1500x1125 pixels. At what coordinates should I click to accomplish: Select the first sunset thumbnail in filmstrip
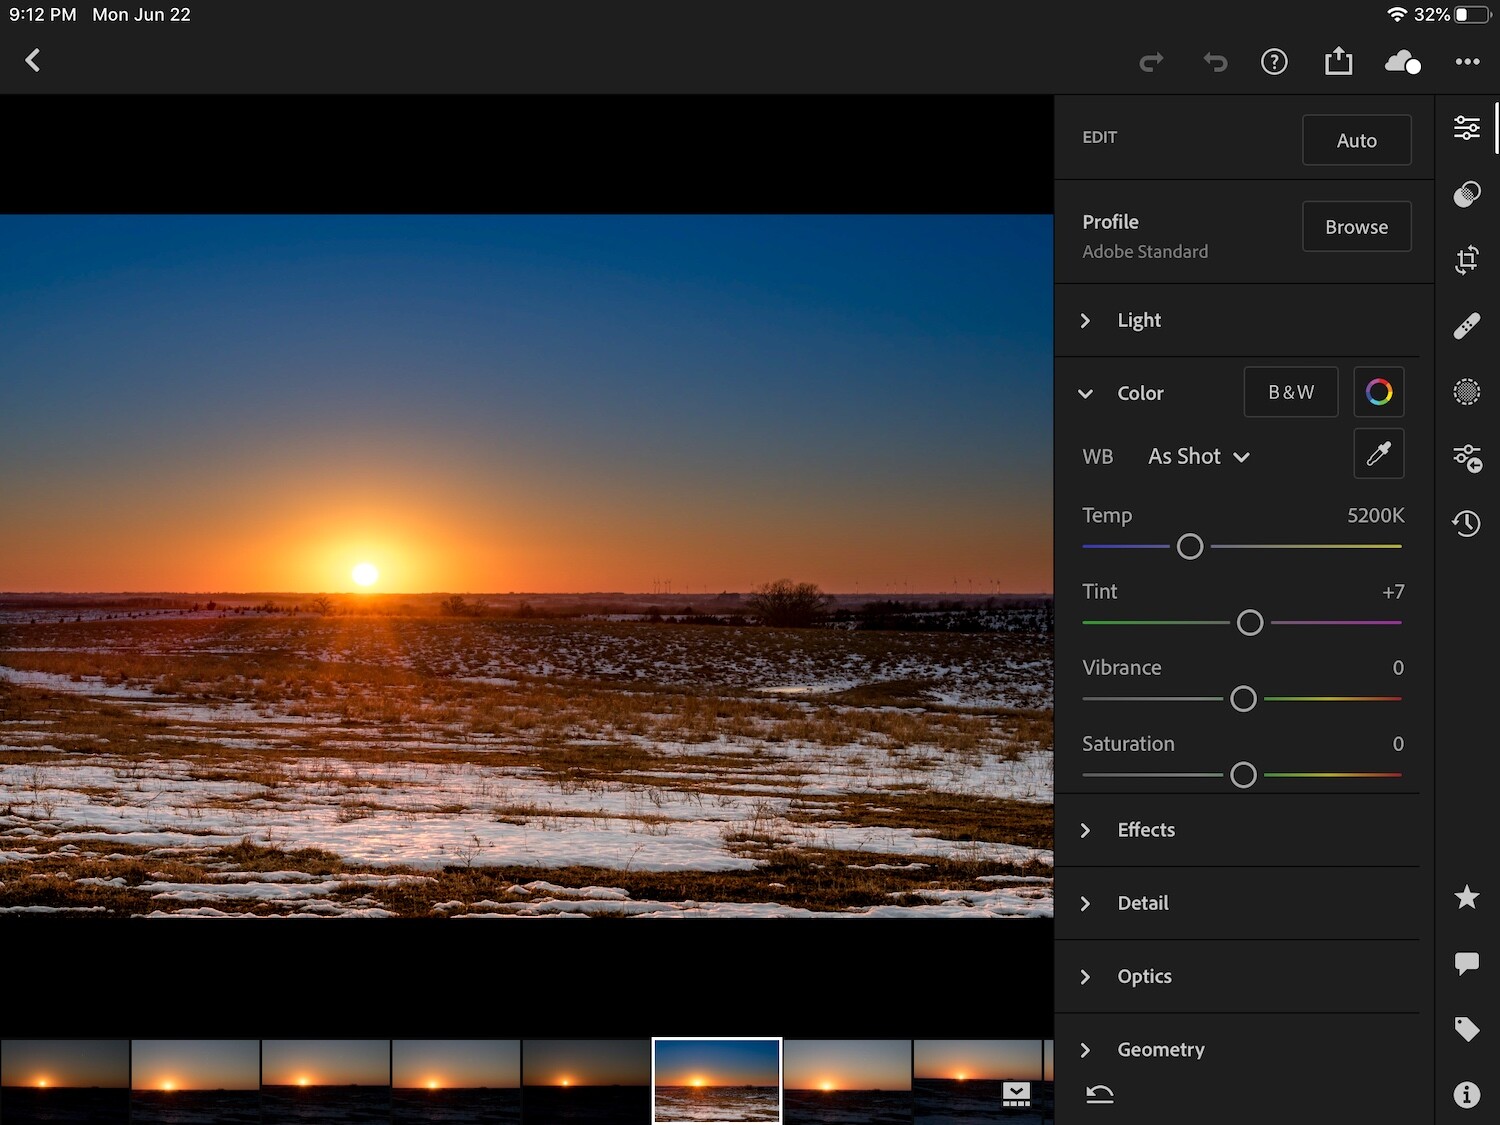[x=64, y=1080]
